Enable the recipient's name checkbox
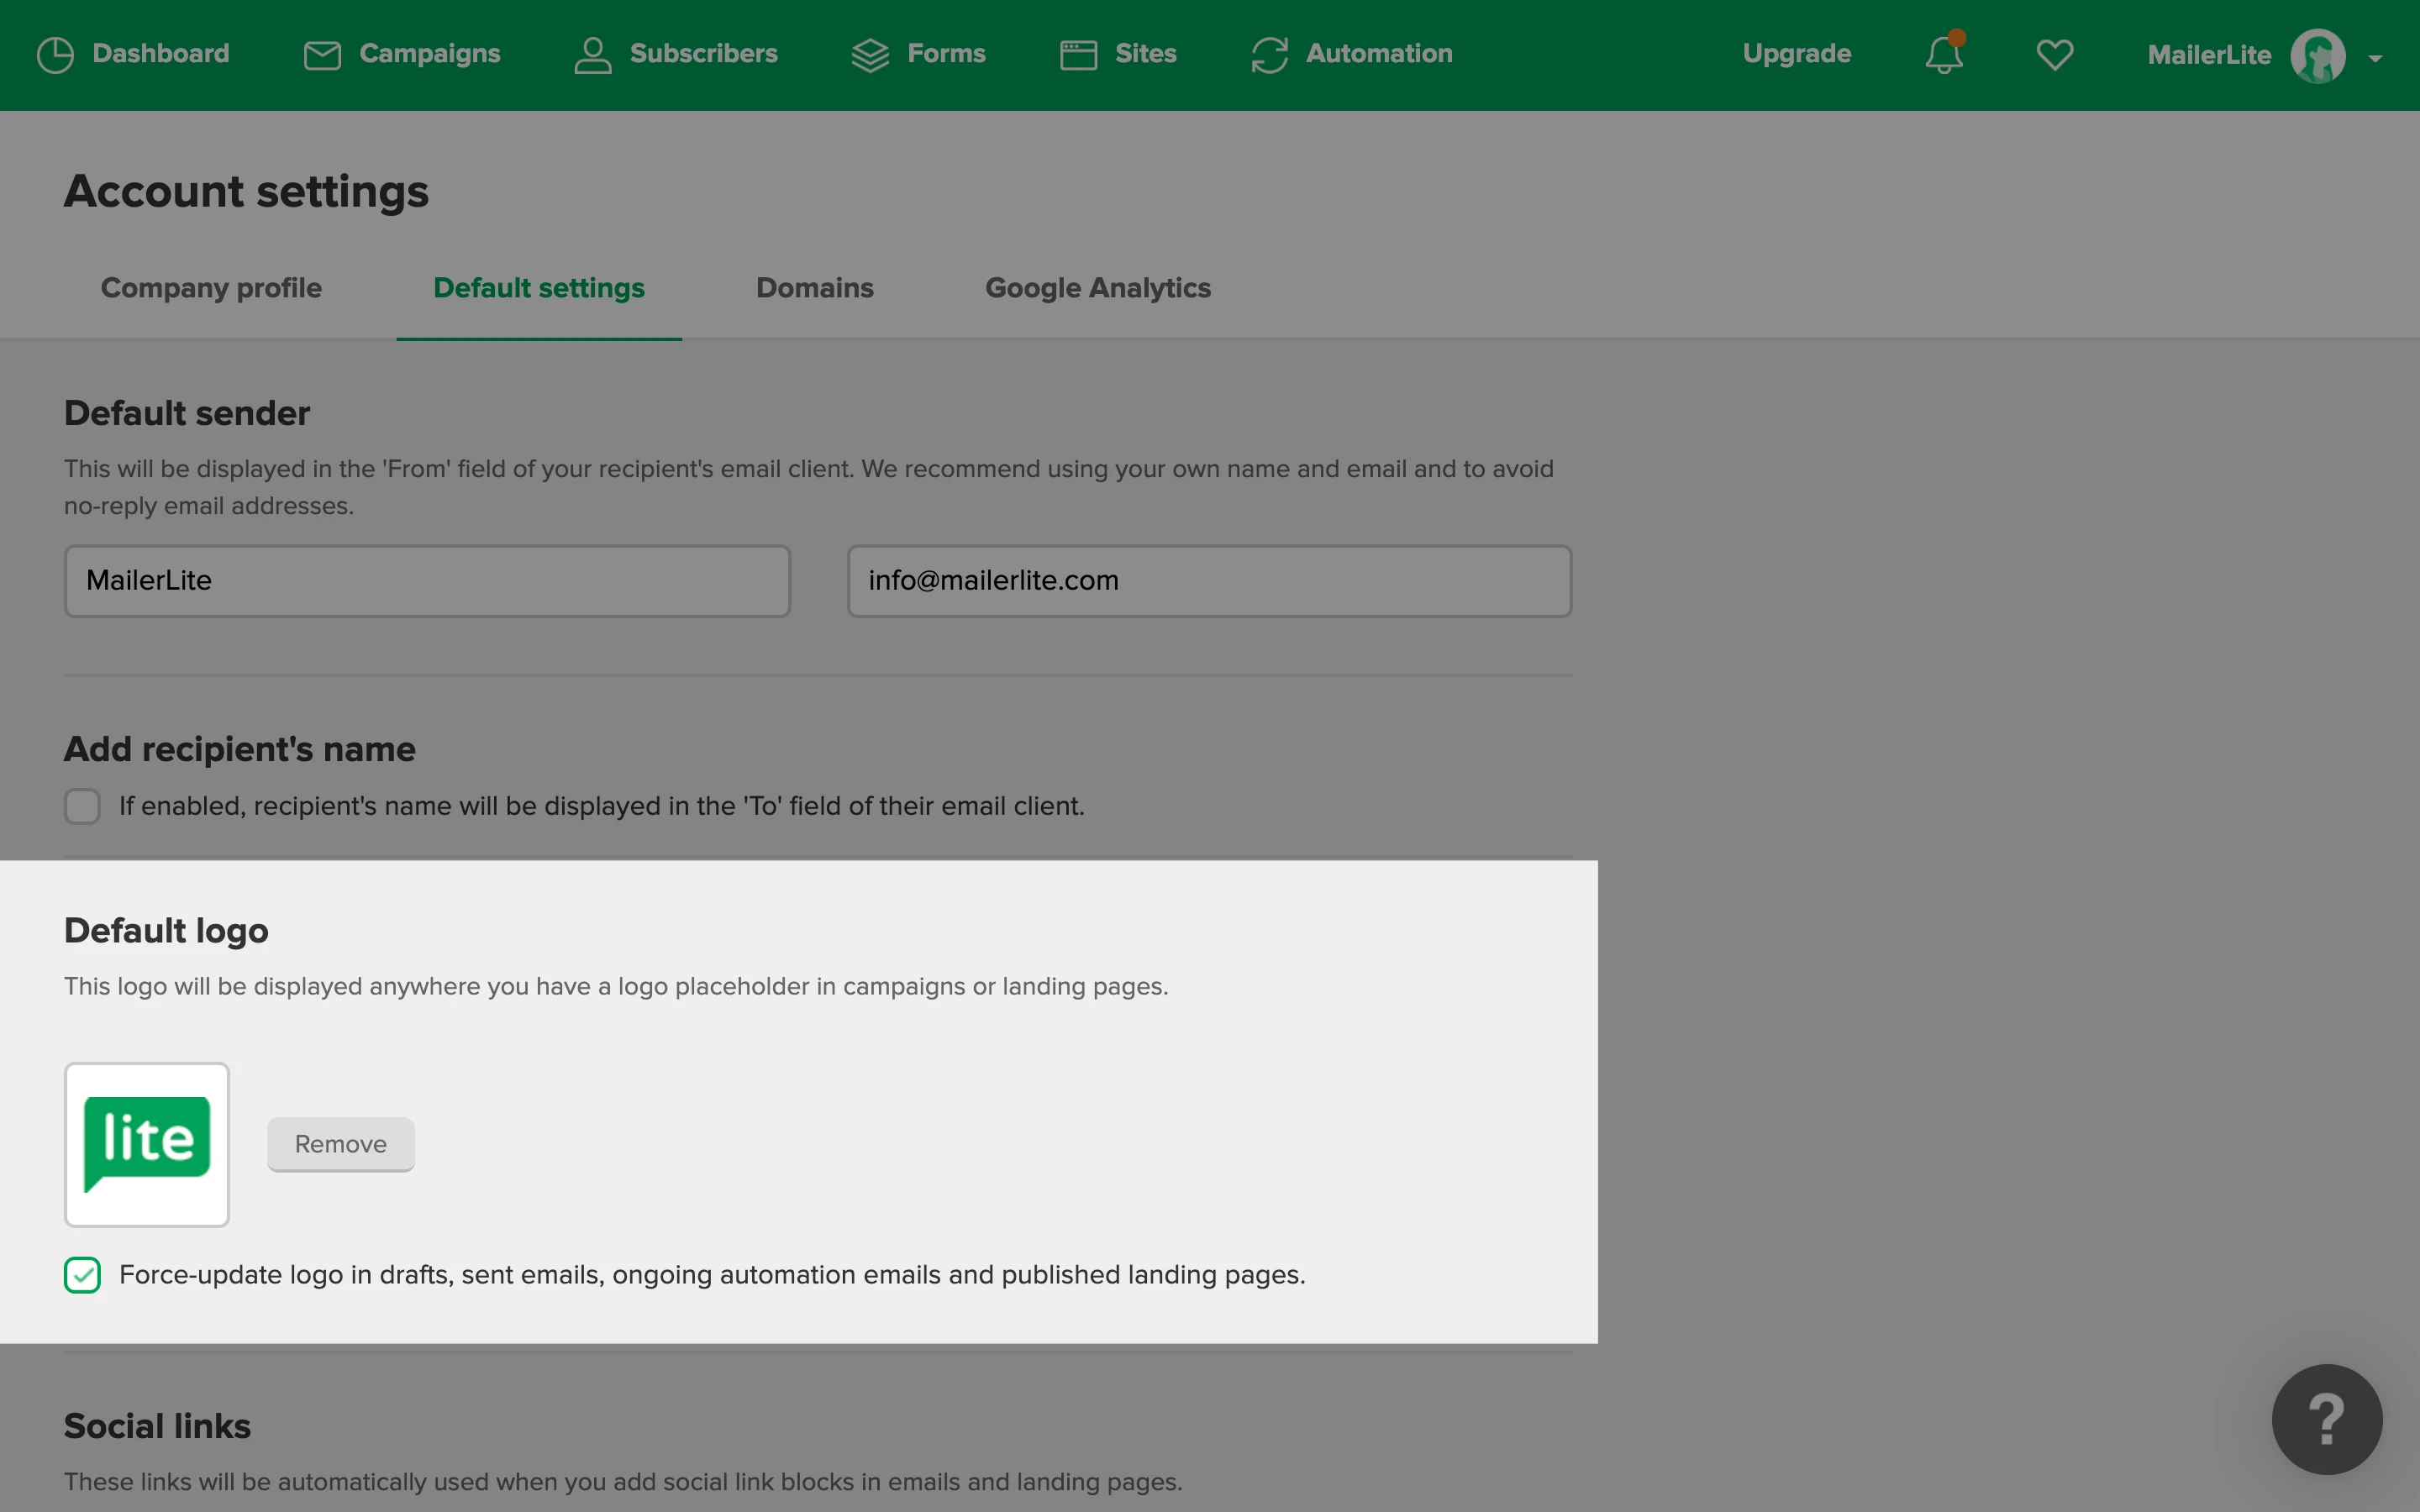Viewport: 2420px width, 1512px height. [82, 806]
